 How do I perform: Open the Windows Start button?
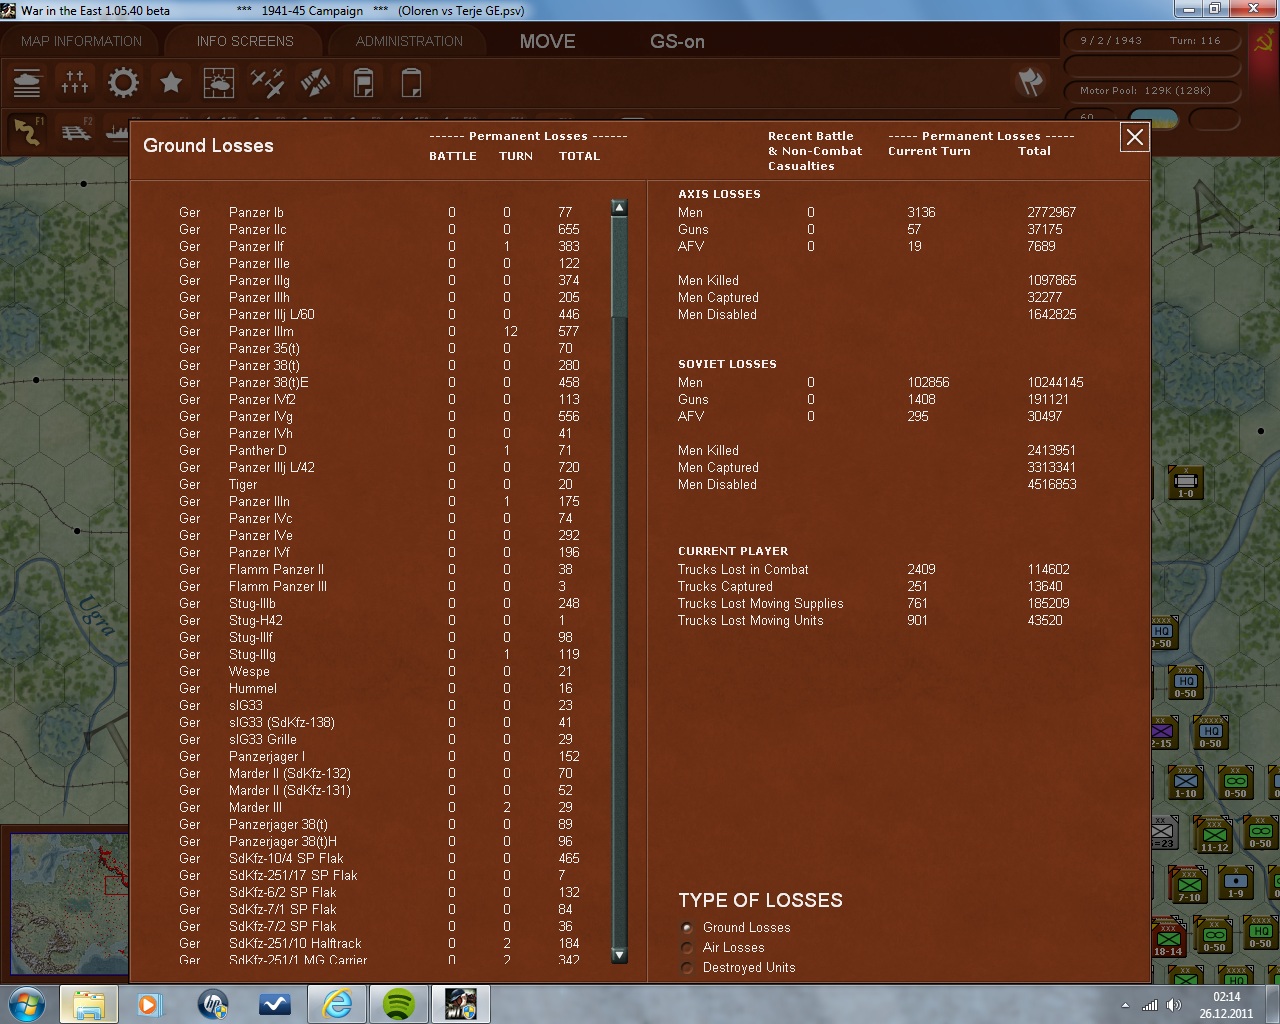(26, 1003)
